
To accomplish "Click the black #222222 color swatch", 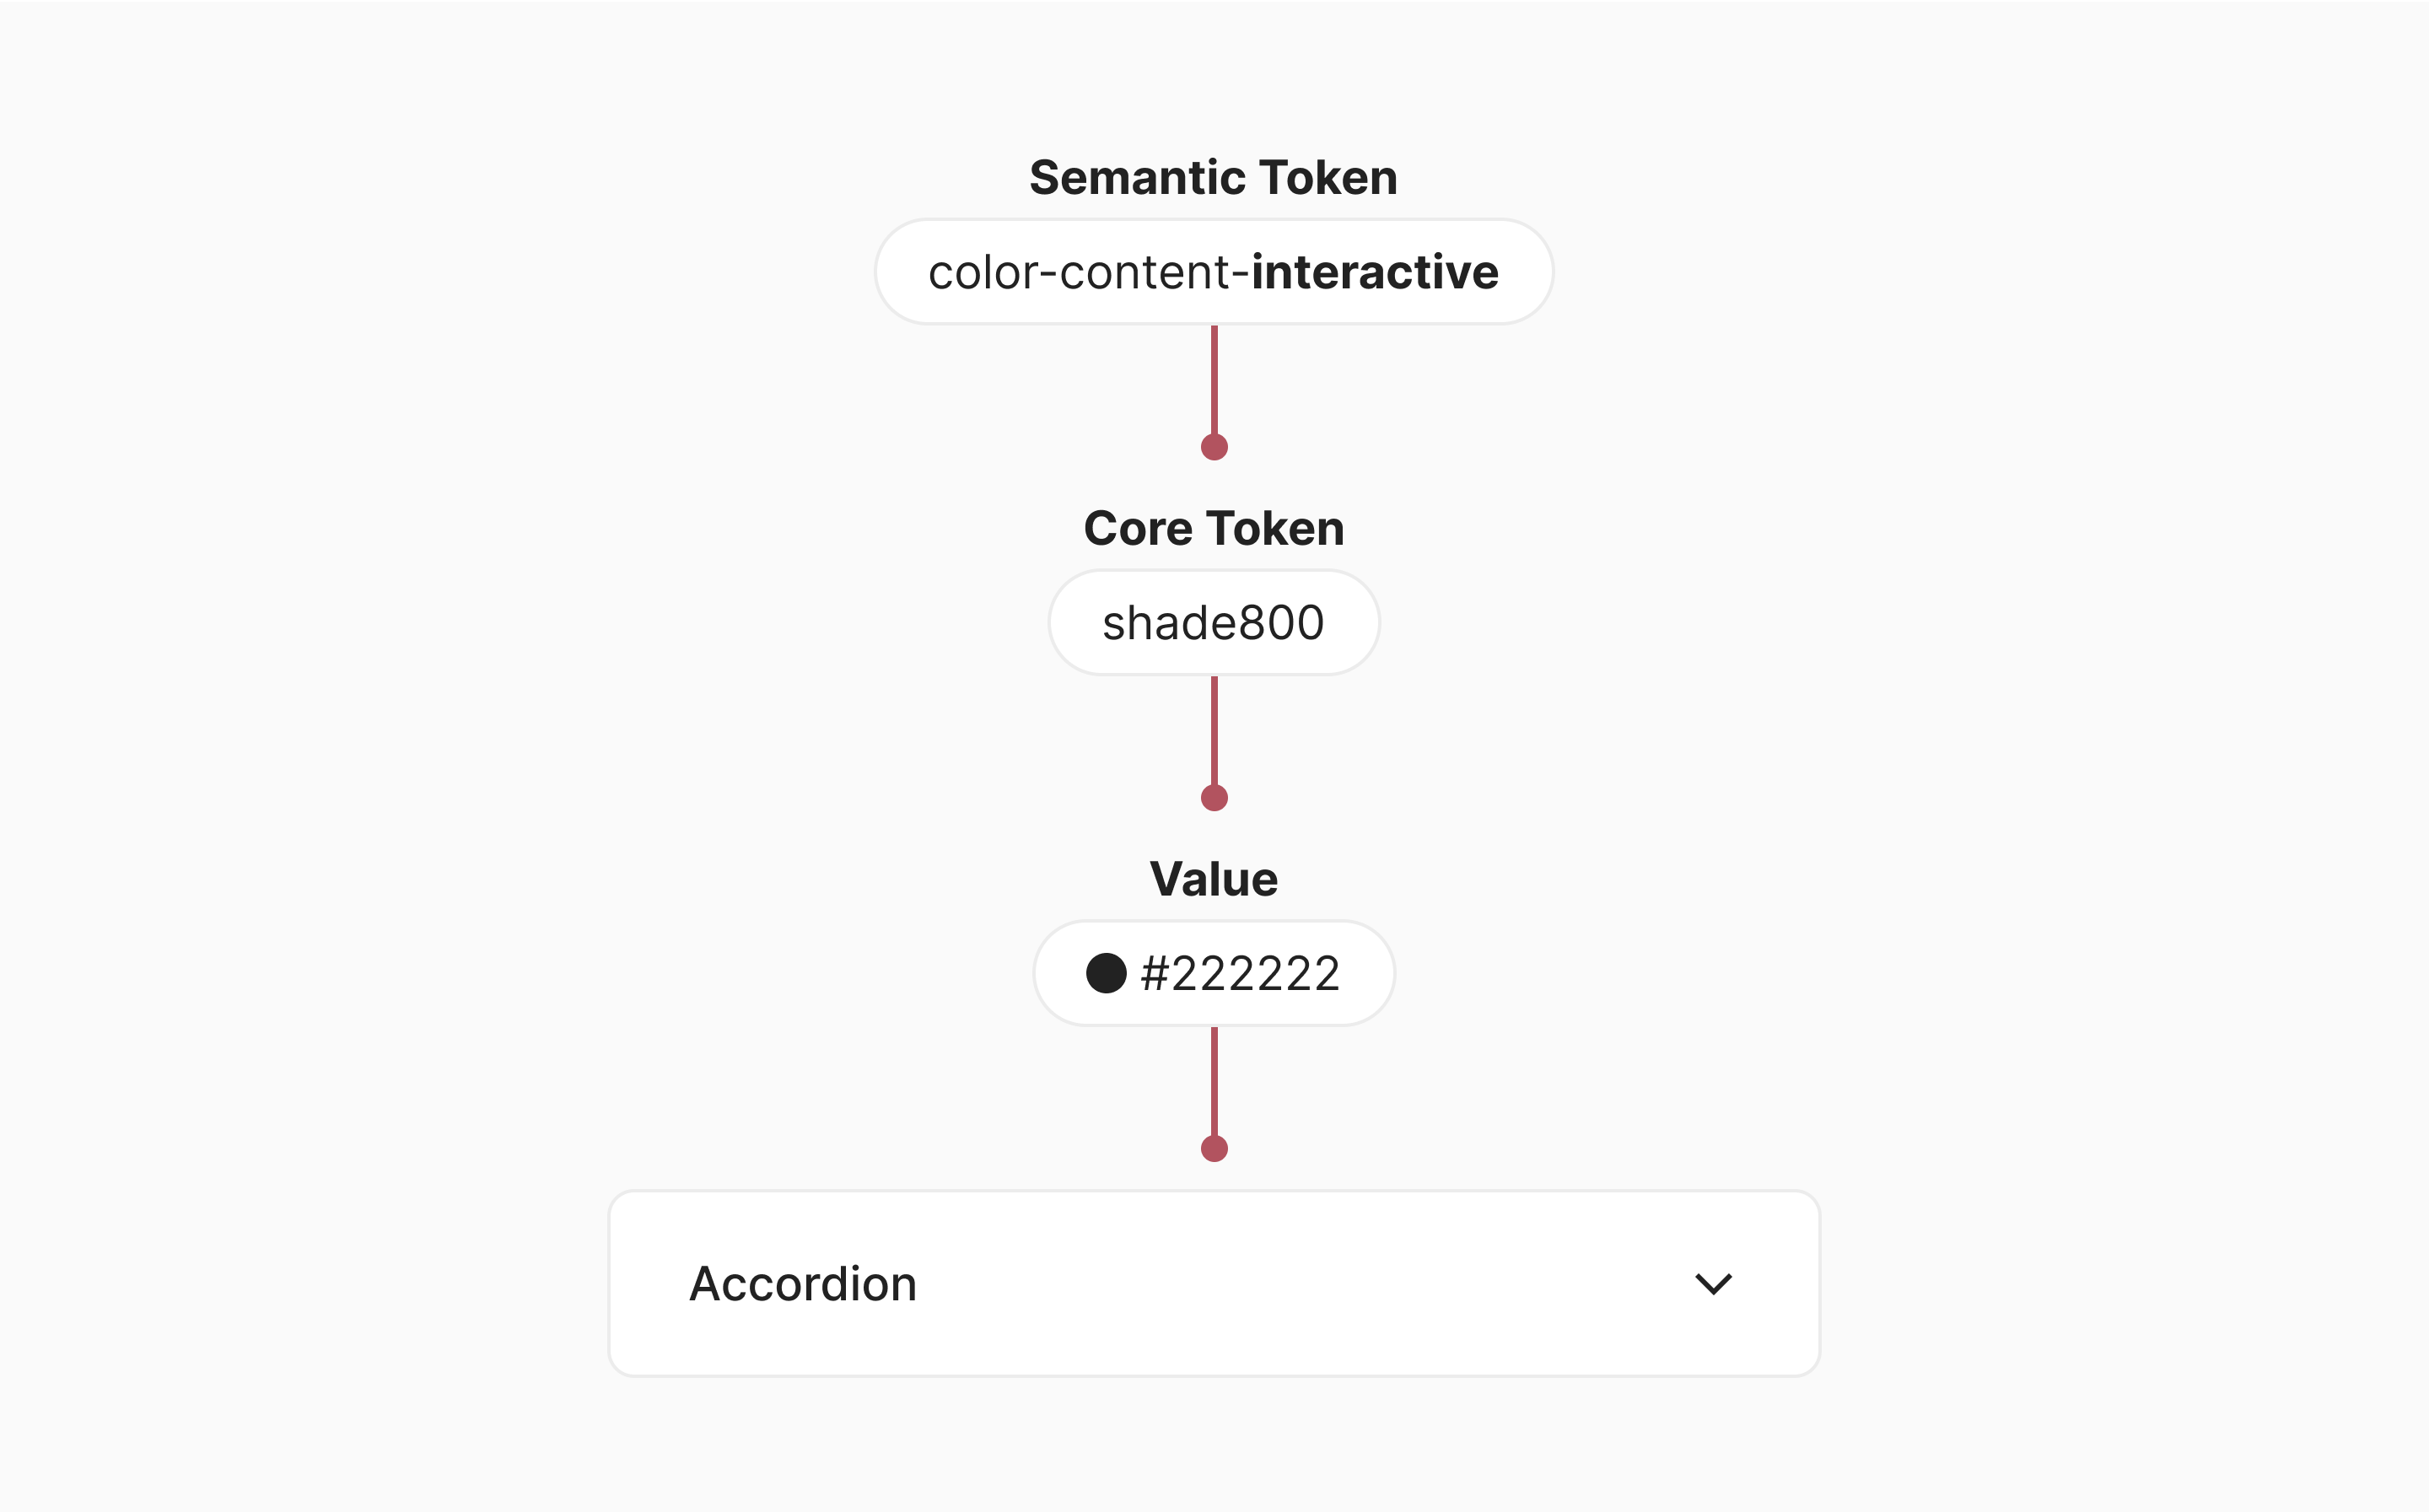I will coord(1106,973).
